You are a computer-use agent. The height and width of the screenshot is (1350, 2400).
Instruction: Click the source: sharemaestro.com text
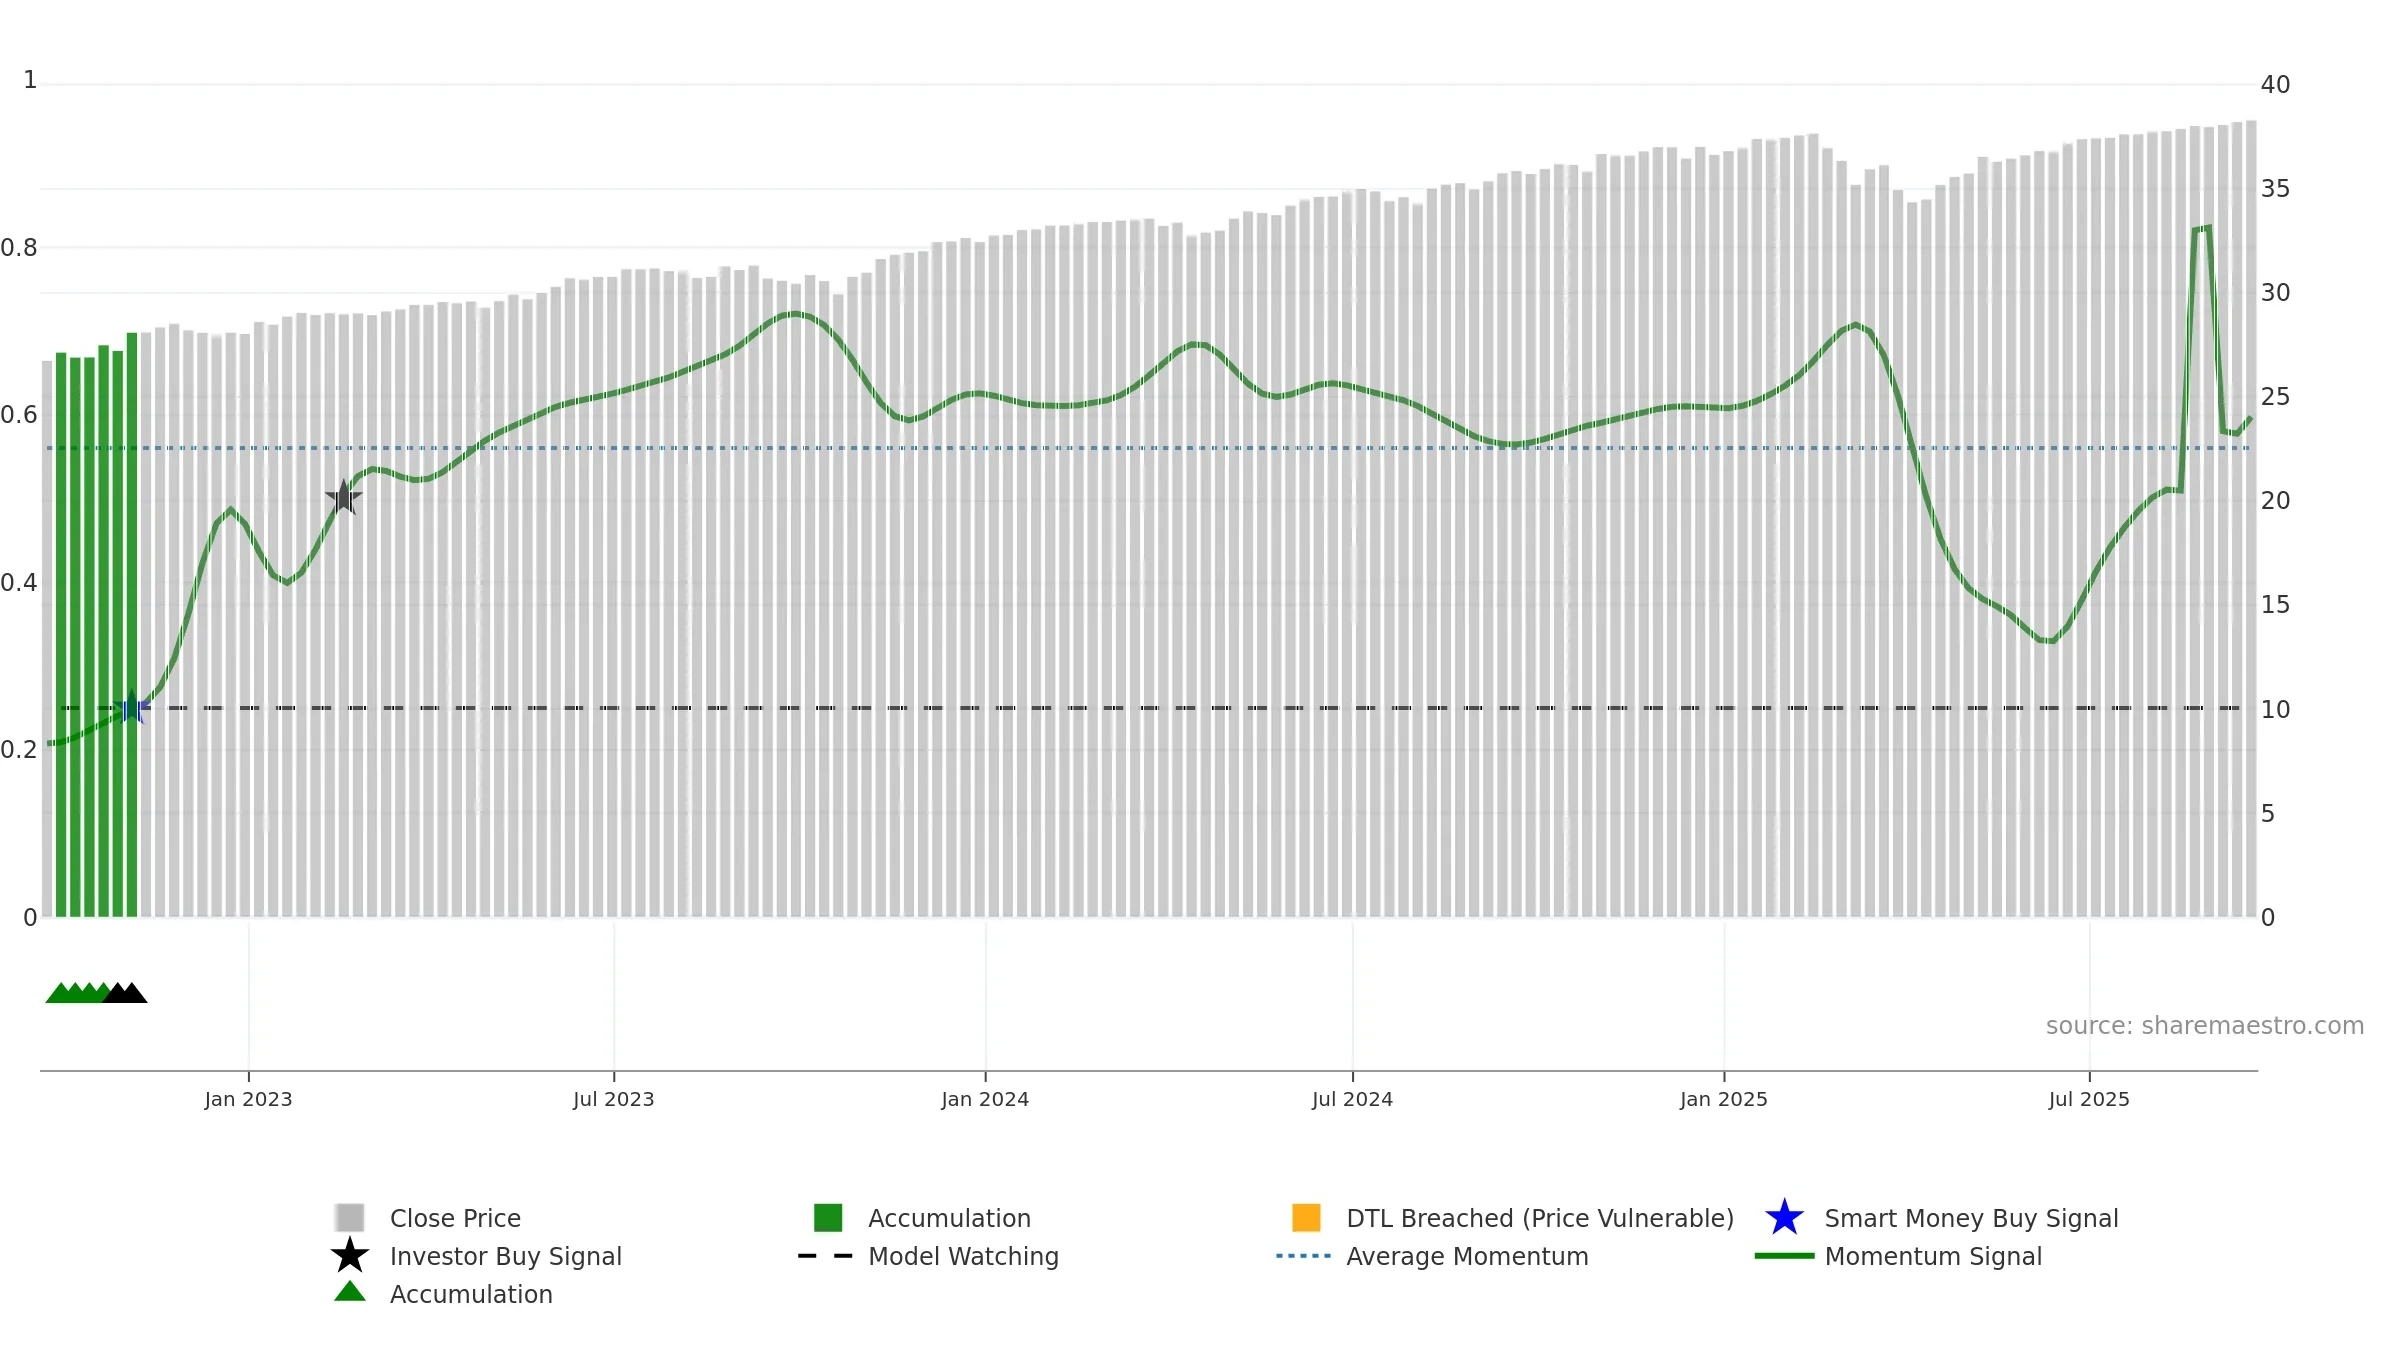pos(2205,1026)
